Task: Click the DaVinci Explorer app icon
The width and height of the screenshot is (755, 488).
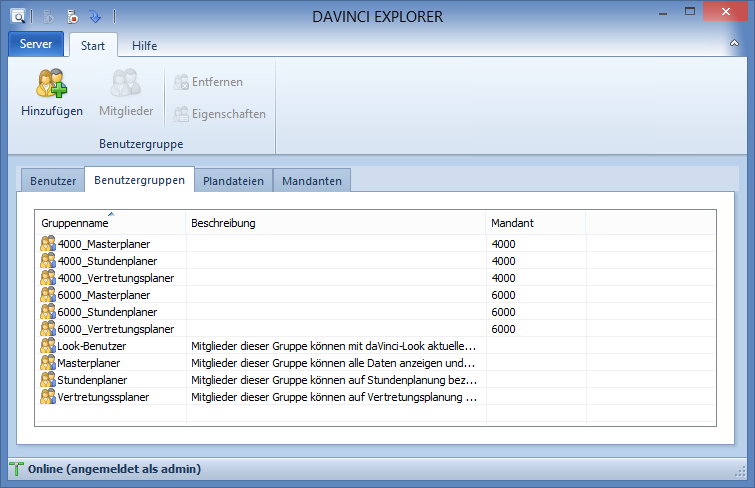Action: tap(19, 16)
